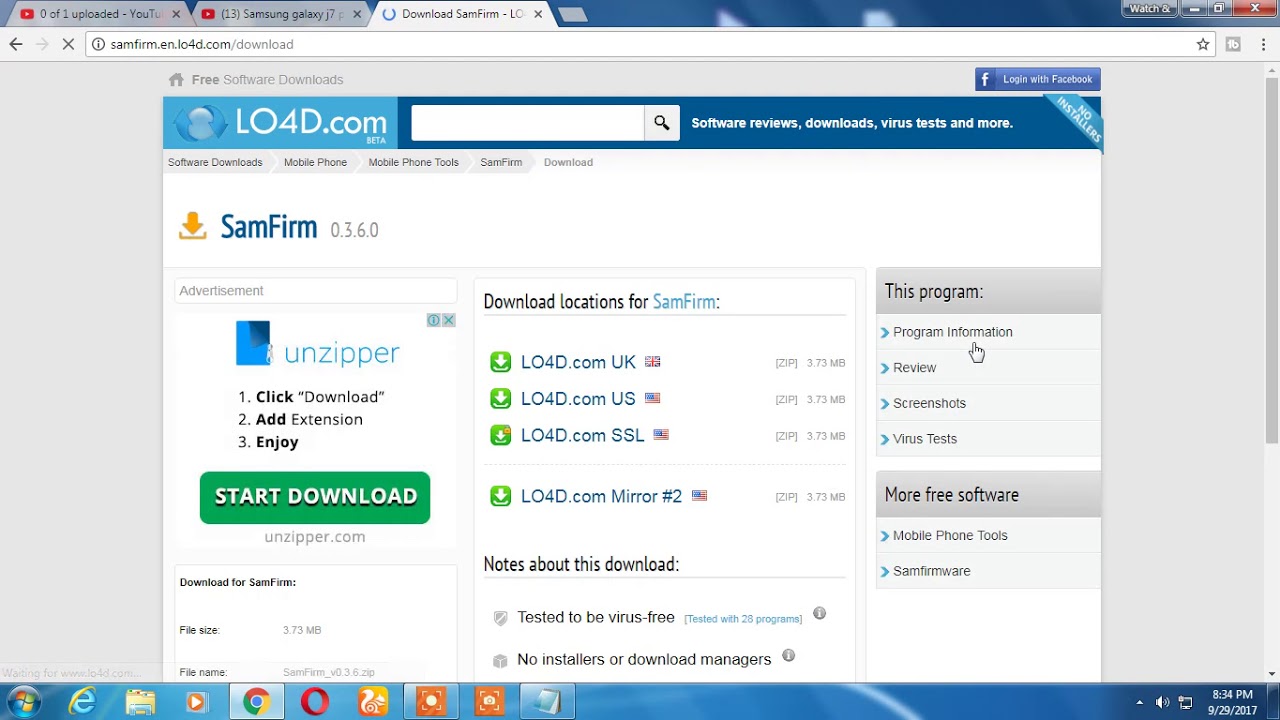Click the browser address bar URL
The width and height of the screenshot is (1280, 720).
point(201,44)
